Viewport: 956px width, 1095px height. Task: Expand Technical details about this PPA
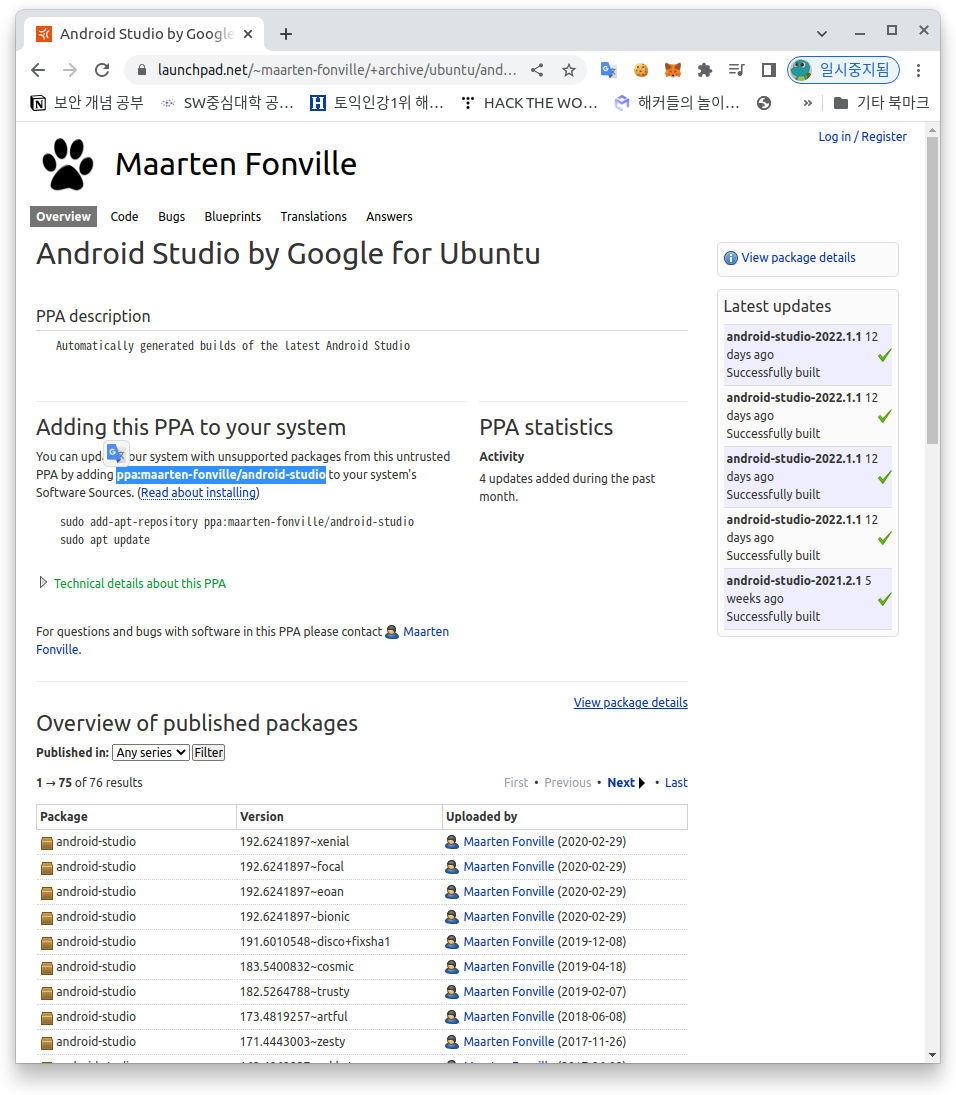140,583
